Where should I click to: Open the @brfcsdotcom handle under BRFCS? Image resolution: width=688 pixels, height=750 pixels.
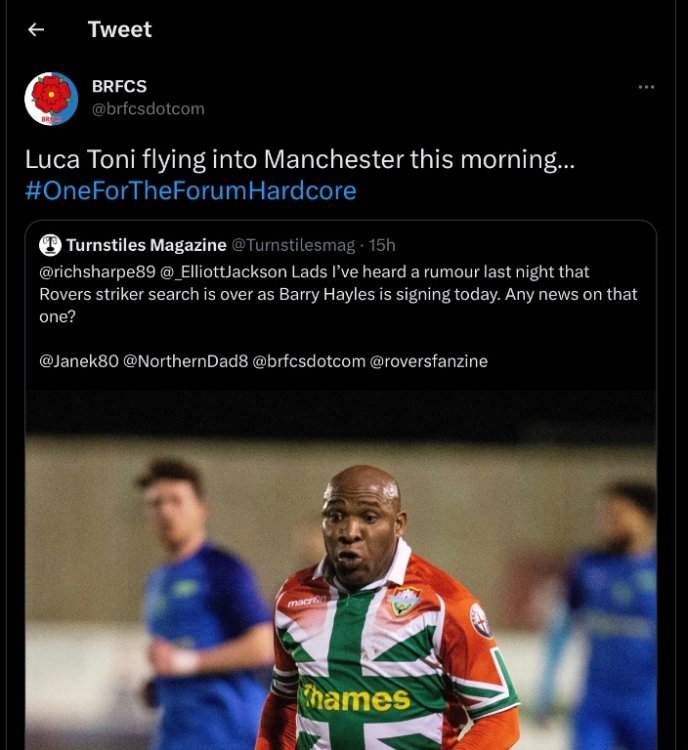coord(148,109)
